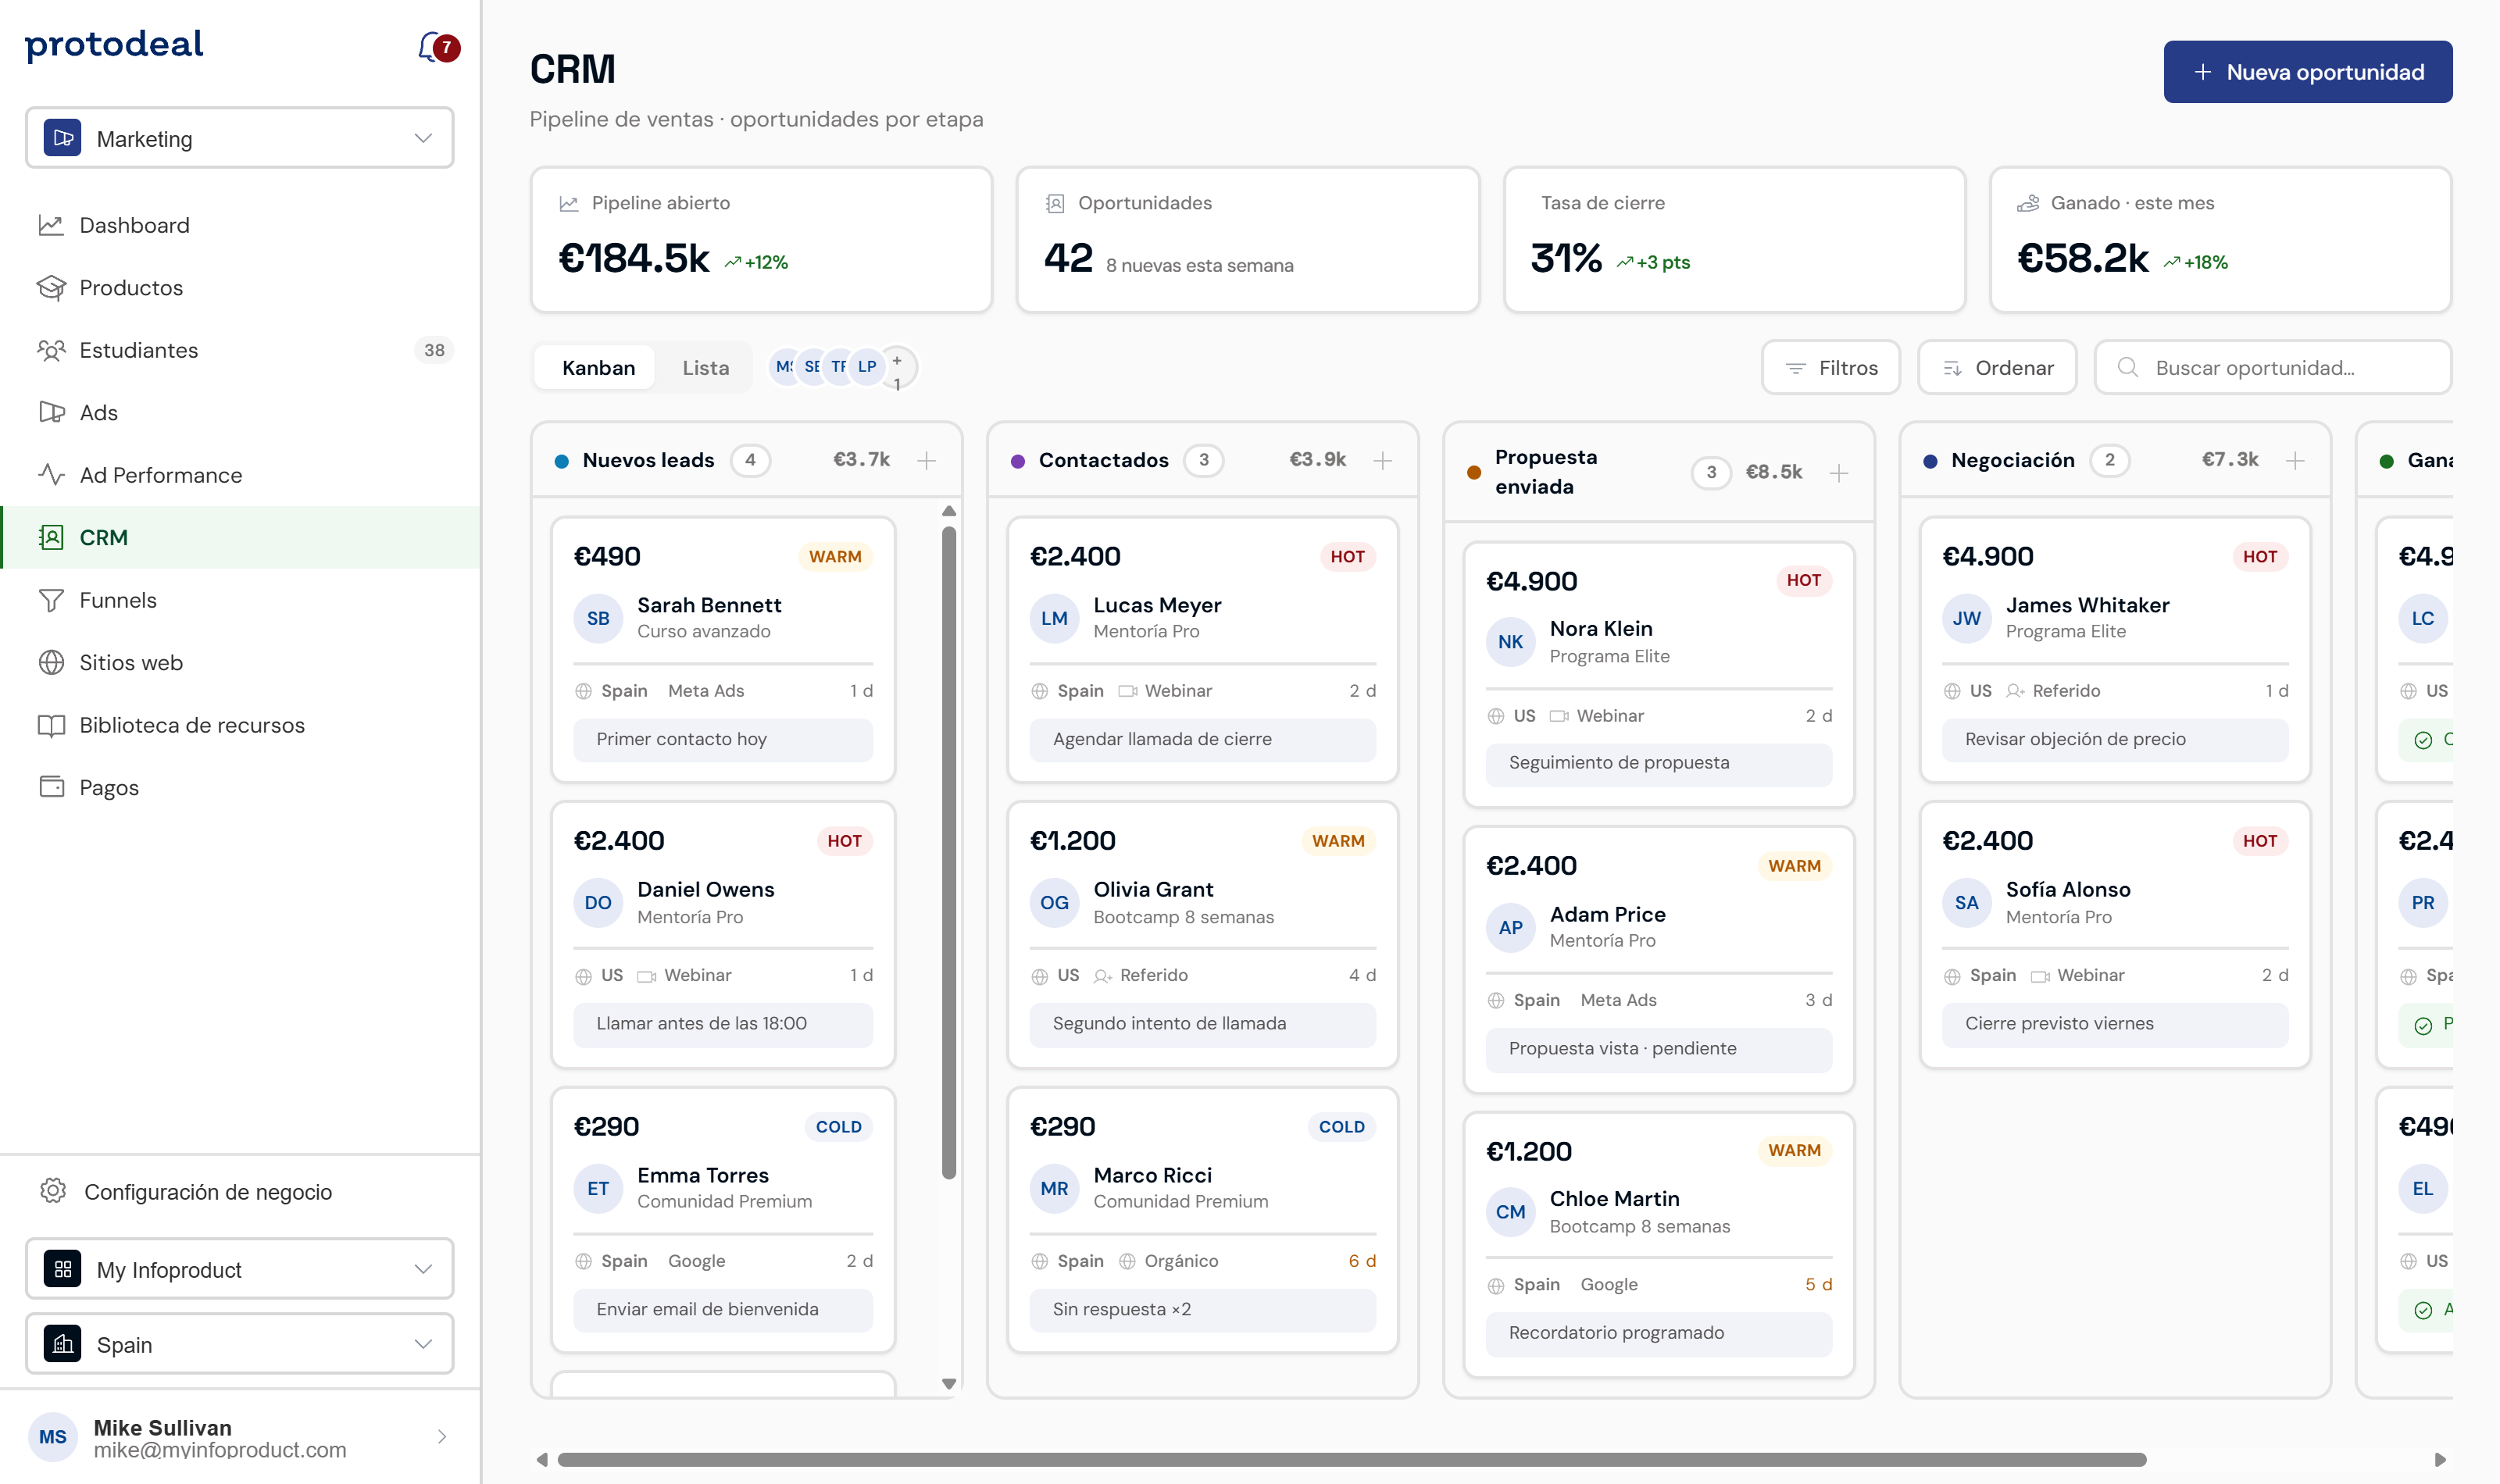The width and height of the screenshot is (2500, 1484).
Task: Click the Estudiantes count badge 38
Action: [x=434, y=350]
